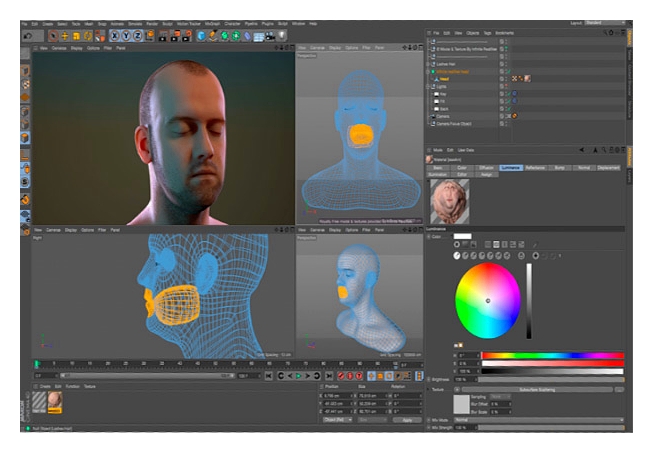Open the Character menu
The height and width of the screenshot is (453, 653).
(232, 24)
